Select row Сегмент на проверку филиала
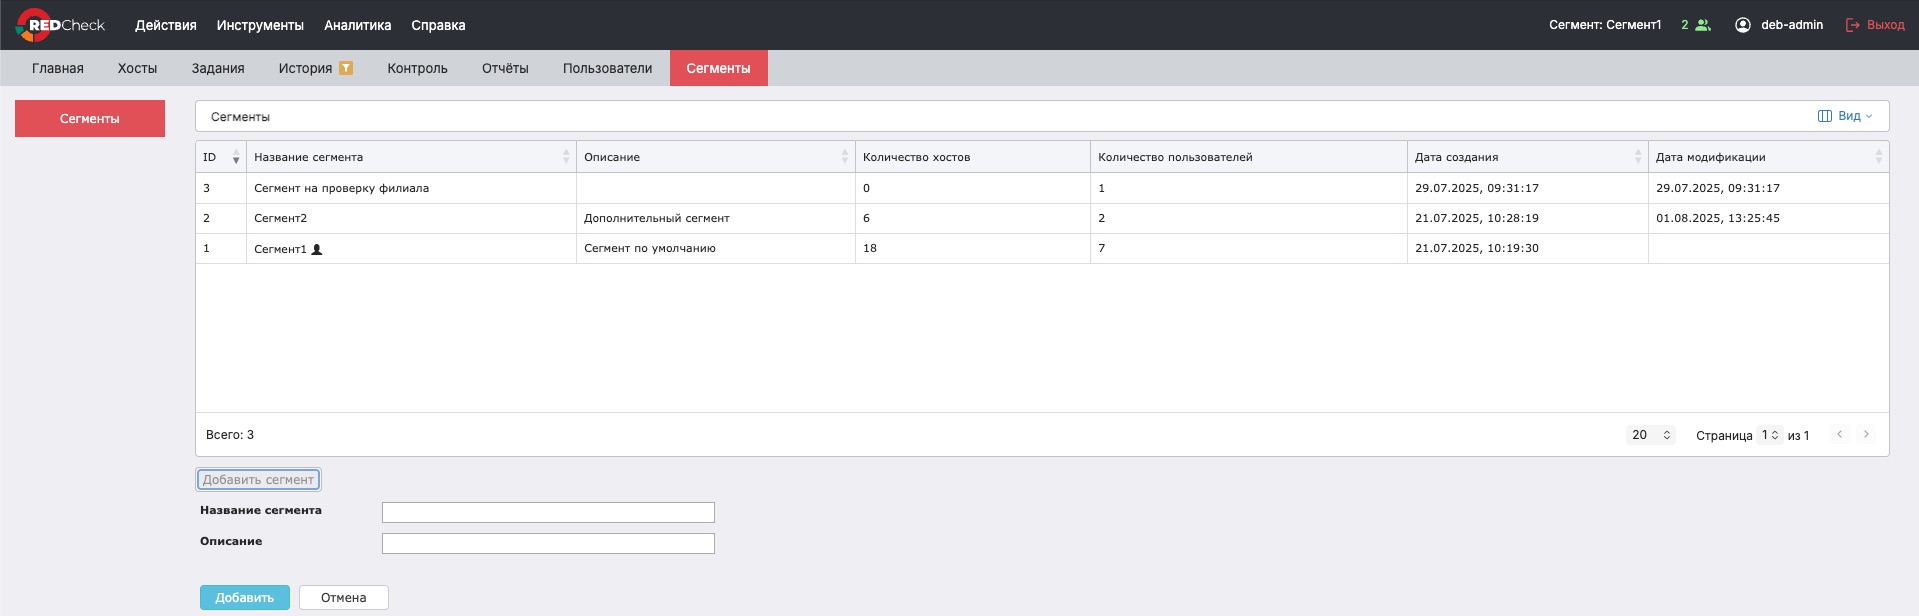1919x616 pixels. (x=1042, y=188)
